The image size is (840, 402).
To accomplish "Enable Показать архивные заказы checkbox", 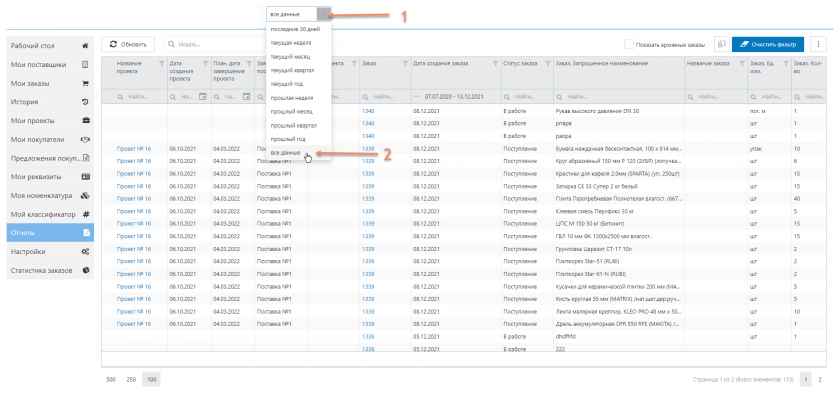I will 628,45.
